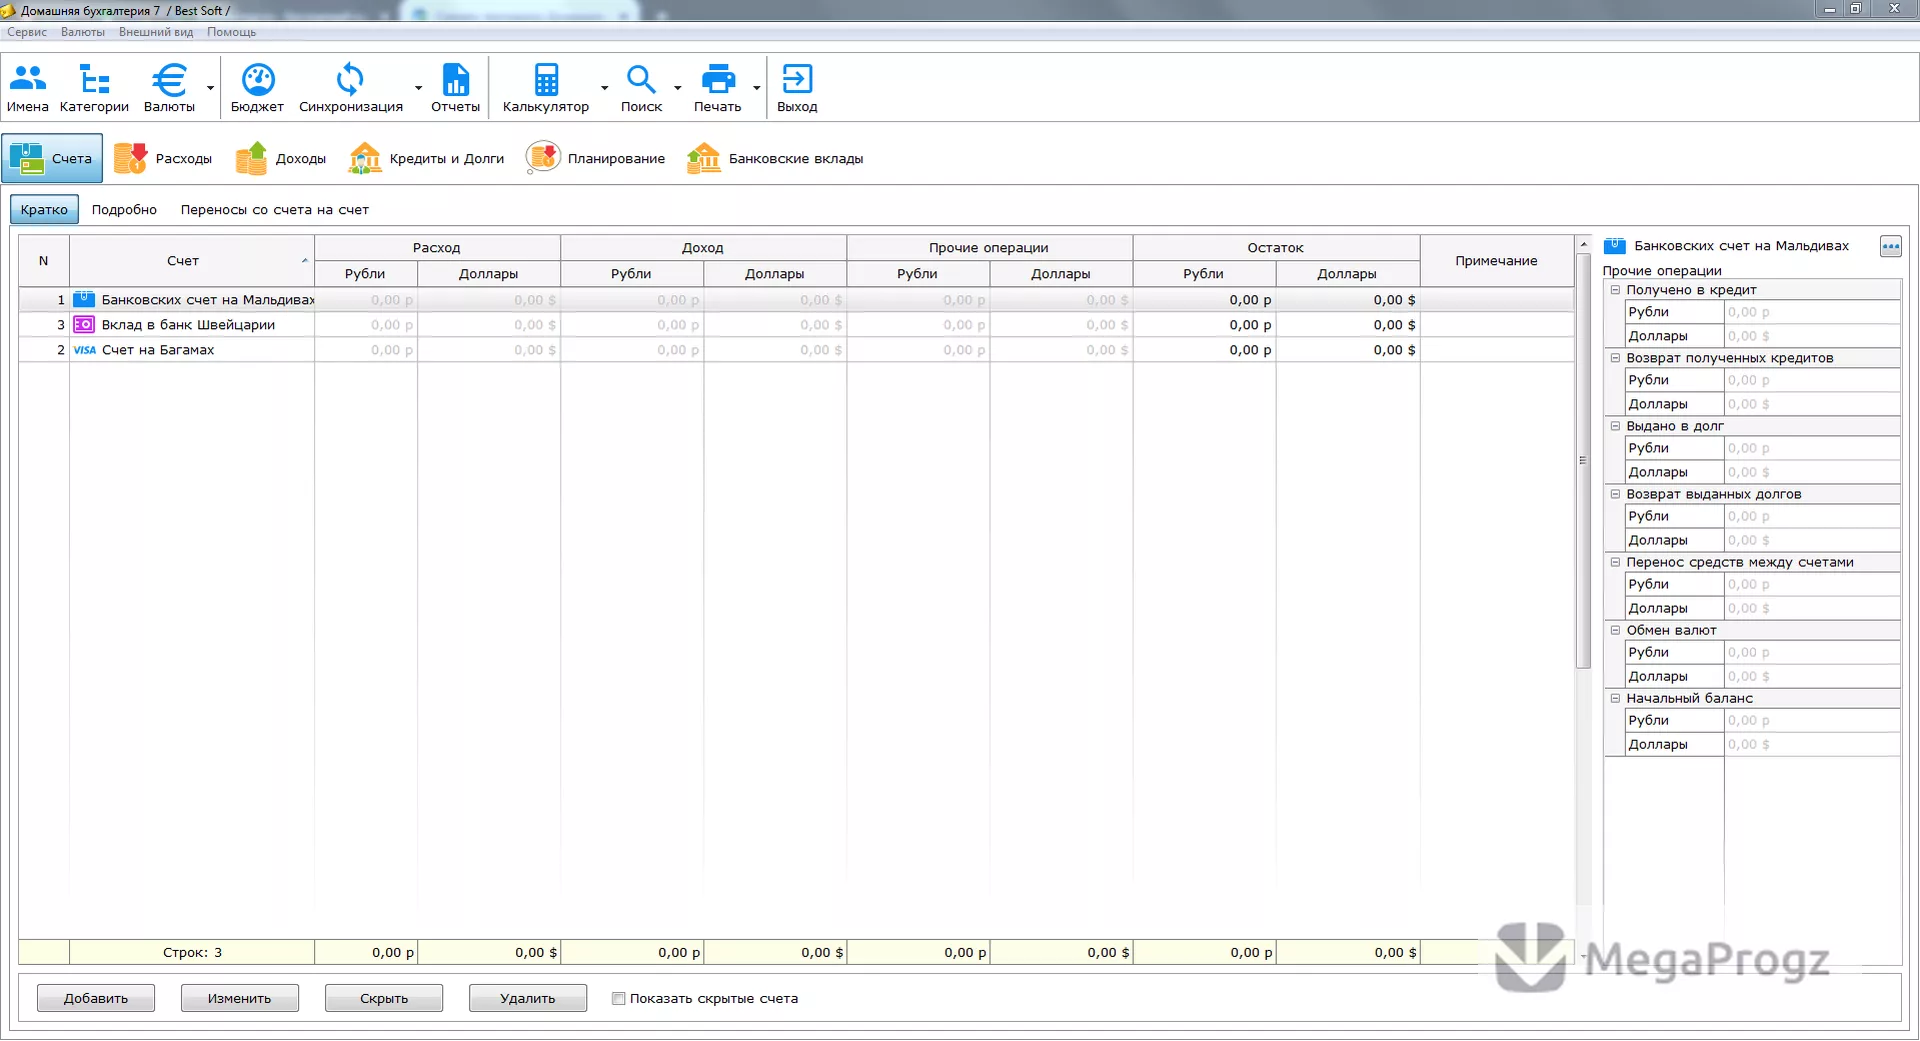Viewport: 1920px width, 1041px height.
Task: Switch to the Расходы tab
Action: 163,158
